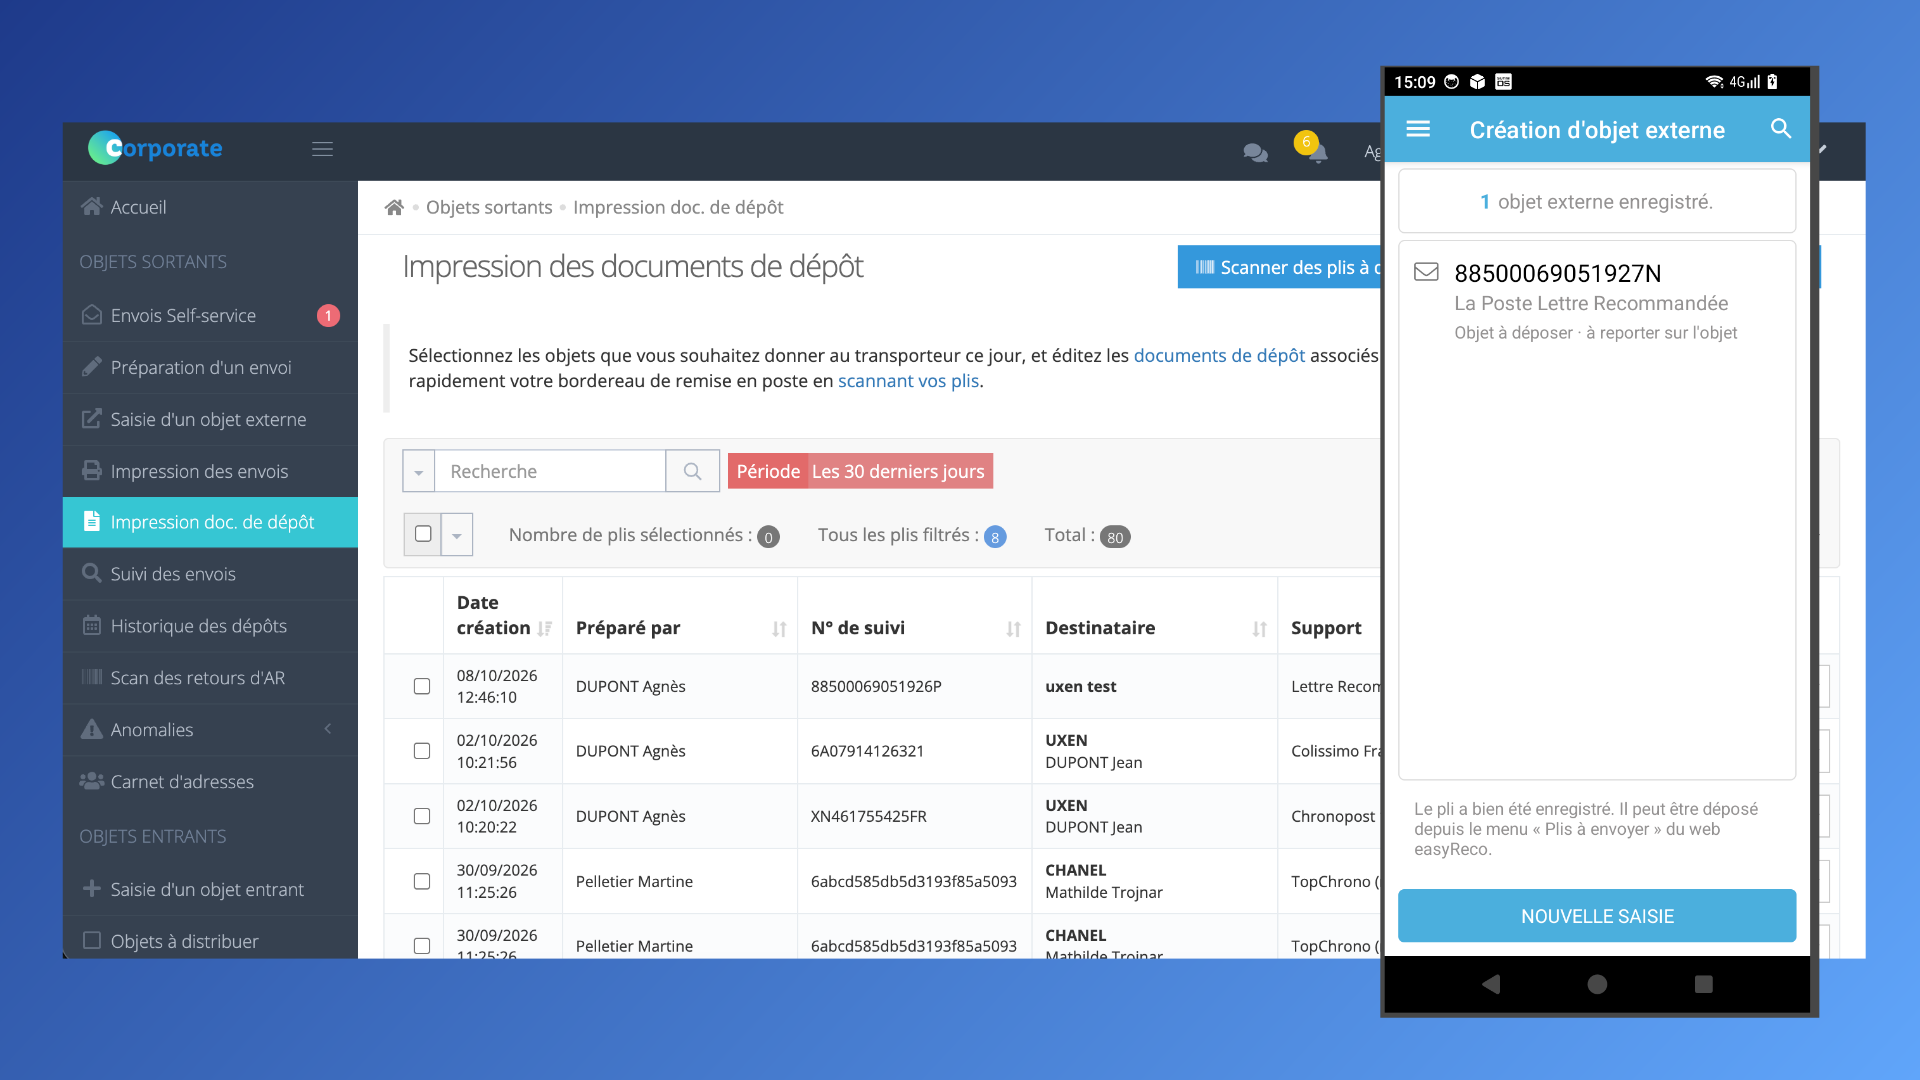Expand the Anomalies submenu
Screen dimensions: 1920x1080
[x=328, y=729]
